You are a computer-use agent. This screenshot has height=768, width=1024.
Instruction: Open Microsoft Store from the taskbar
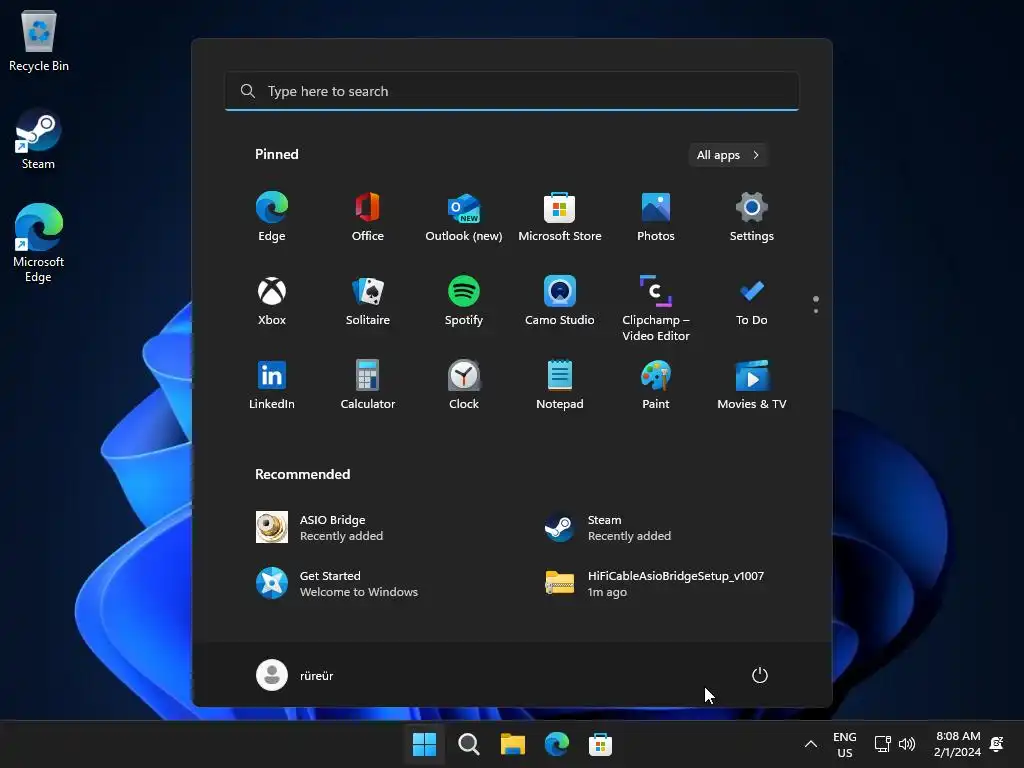click(x=600, y=744)
